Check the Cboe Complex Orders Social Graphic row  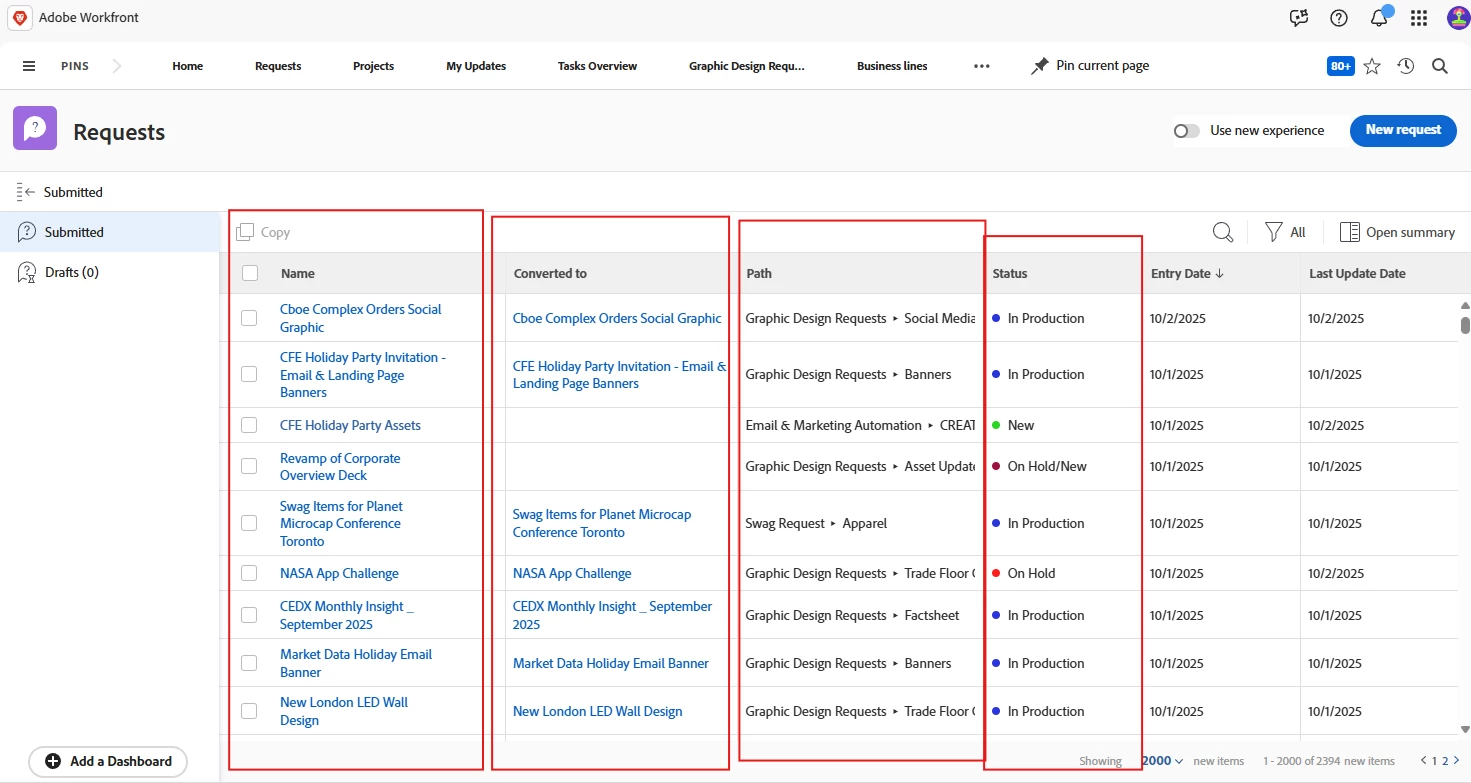(249, 318)
